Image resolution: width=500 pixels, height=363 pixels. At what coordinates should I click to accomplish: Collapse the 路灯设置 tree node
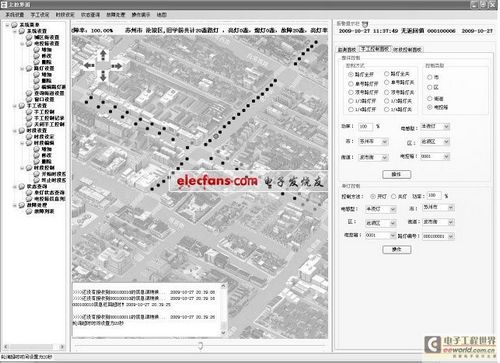[22, 69]
